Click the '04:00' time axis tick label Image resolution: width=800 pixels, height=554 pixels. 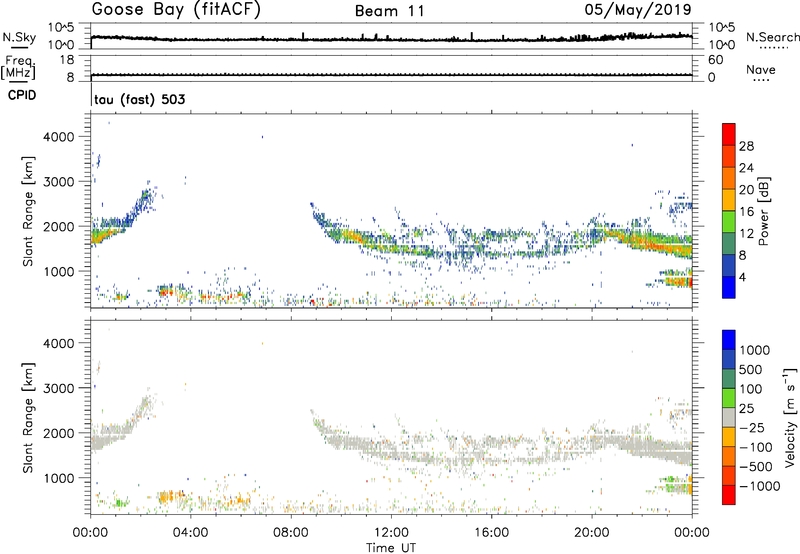(x=191, y=533)
